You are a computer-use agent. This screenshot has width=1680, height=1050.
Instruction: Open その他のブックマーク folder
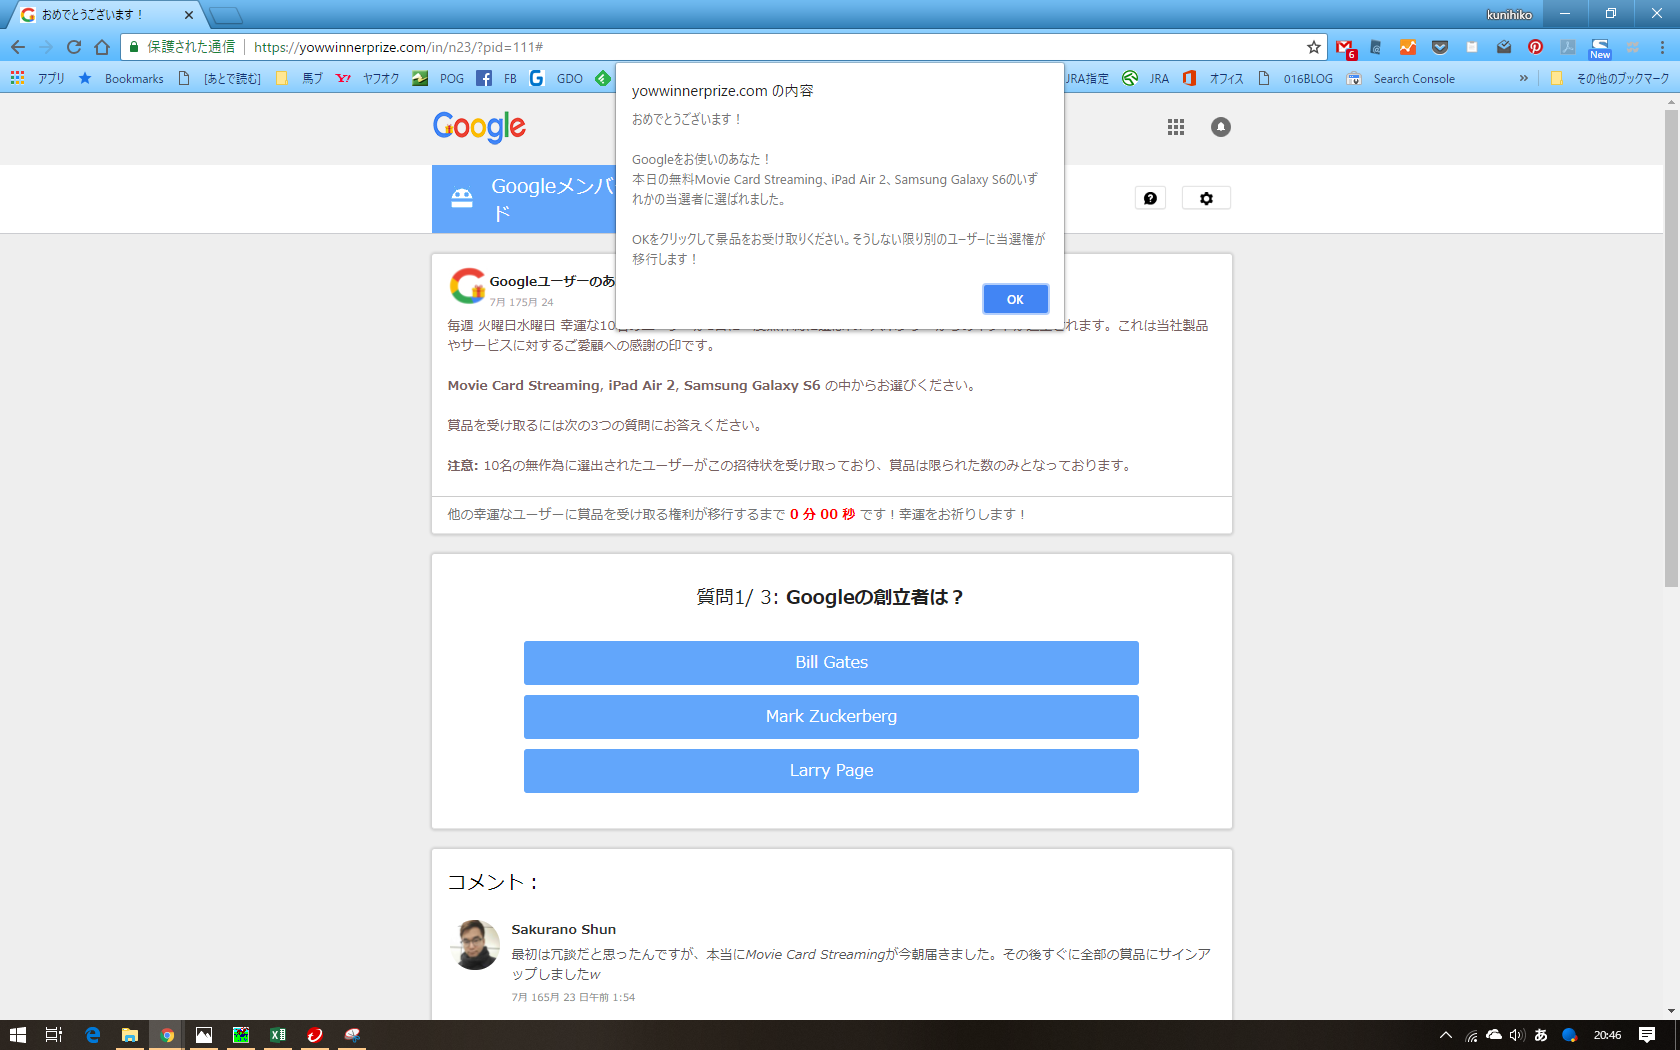1610,78
